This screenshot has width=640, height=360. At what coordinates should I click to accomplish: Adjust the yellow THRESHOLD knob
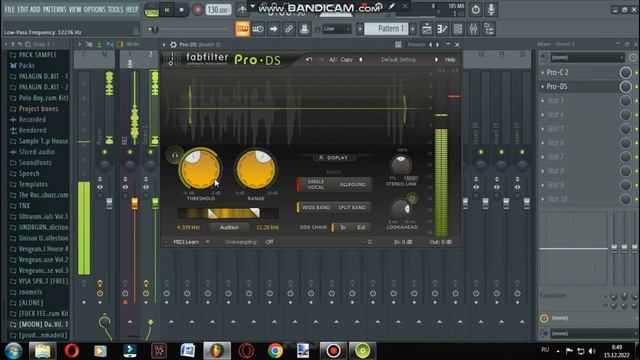[x=200, y=169]
